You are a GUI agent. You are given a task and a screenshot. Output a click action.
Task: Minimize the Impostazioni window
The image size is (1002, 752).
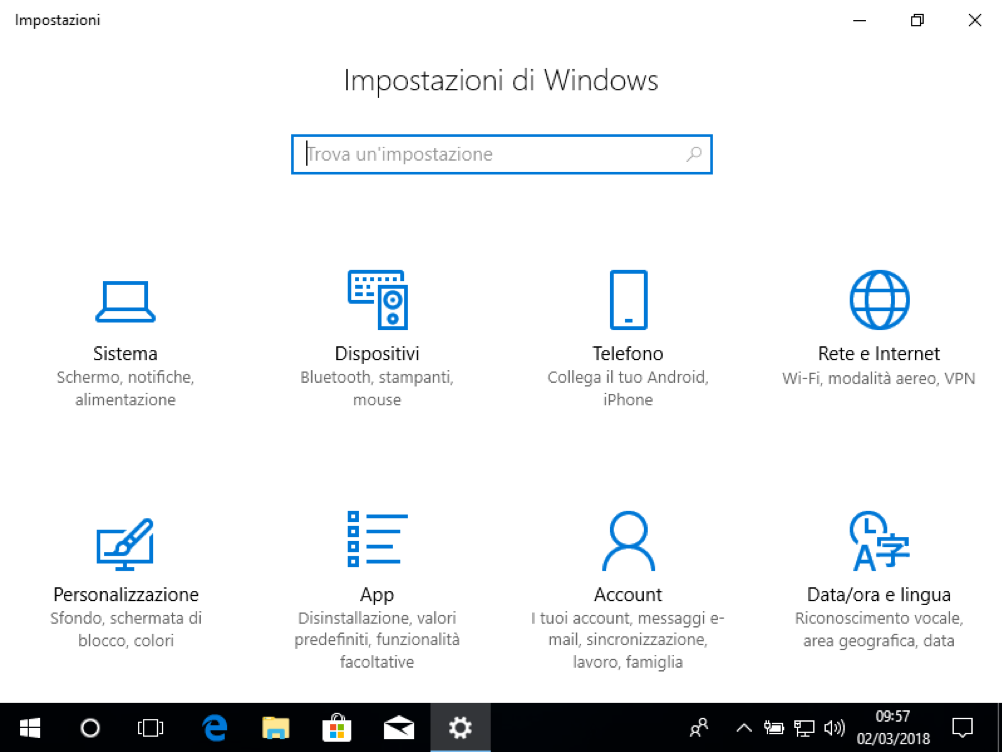tap(859, 20)
